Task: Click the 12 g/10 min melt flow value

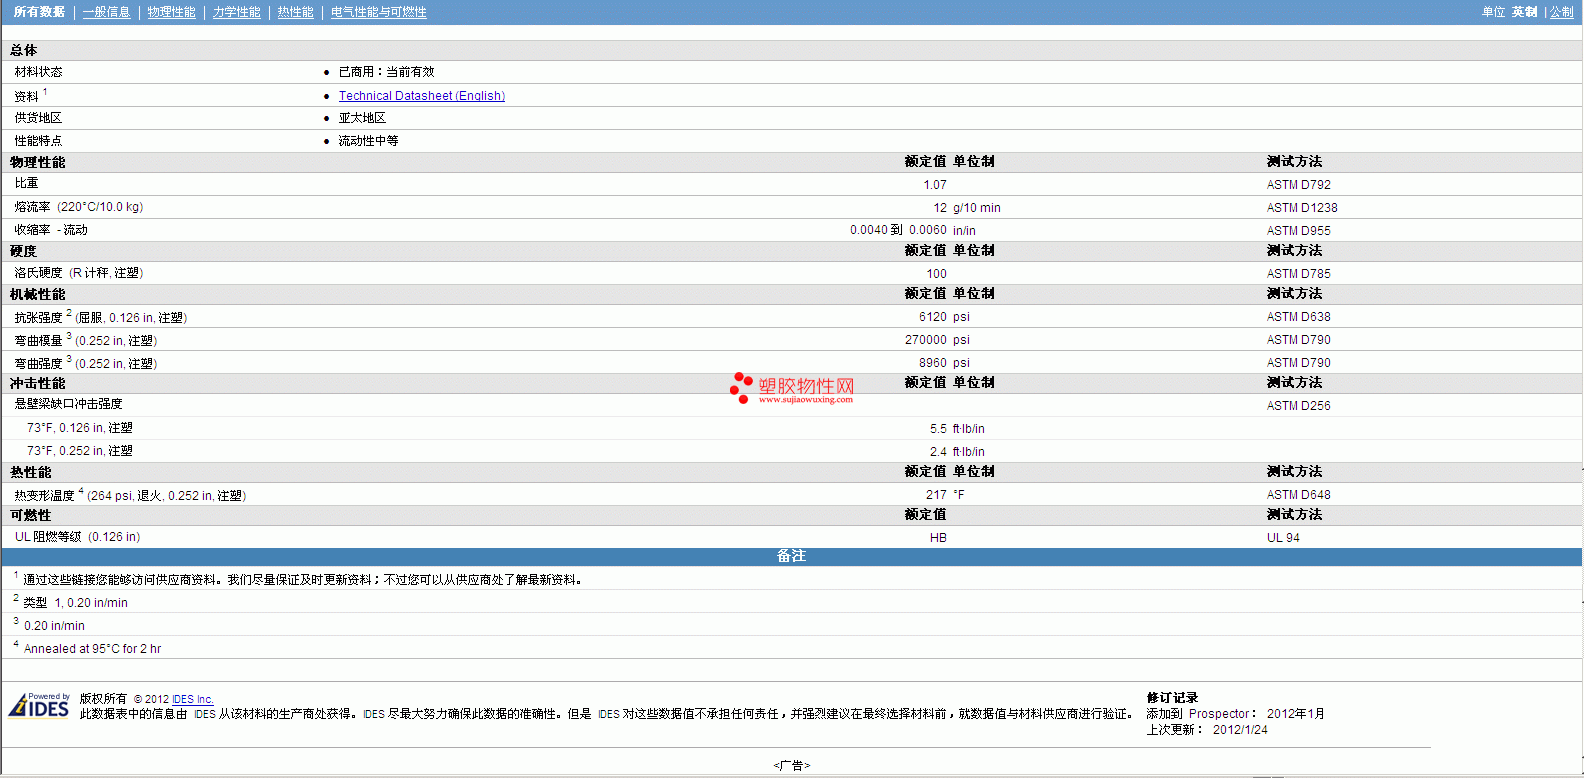Action: pyautogui.click(x=967, y=208)
